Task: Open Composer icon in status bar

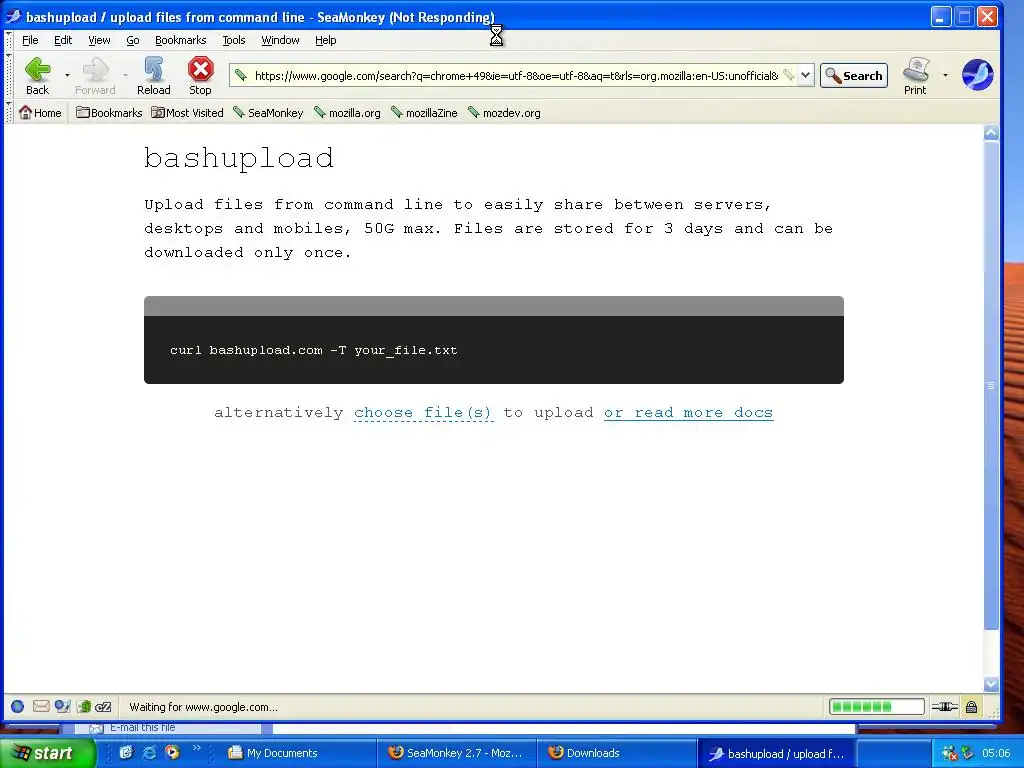Action: (x=63, y=706)
